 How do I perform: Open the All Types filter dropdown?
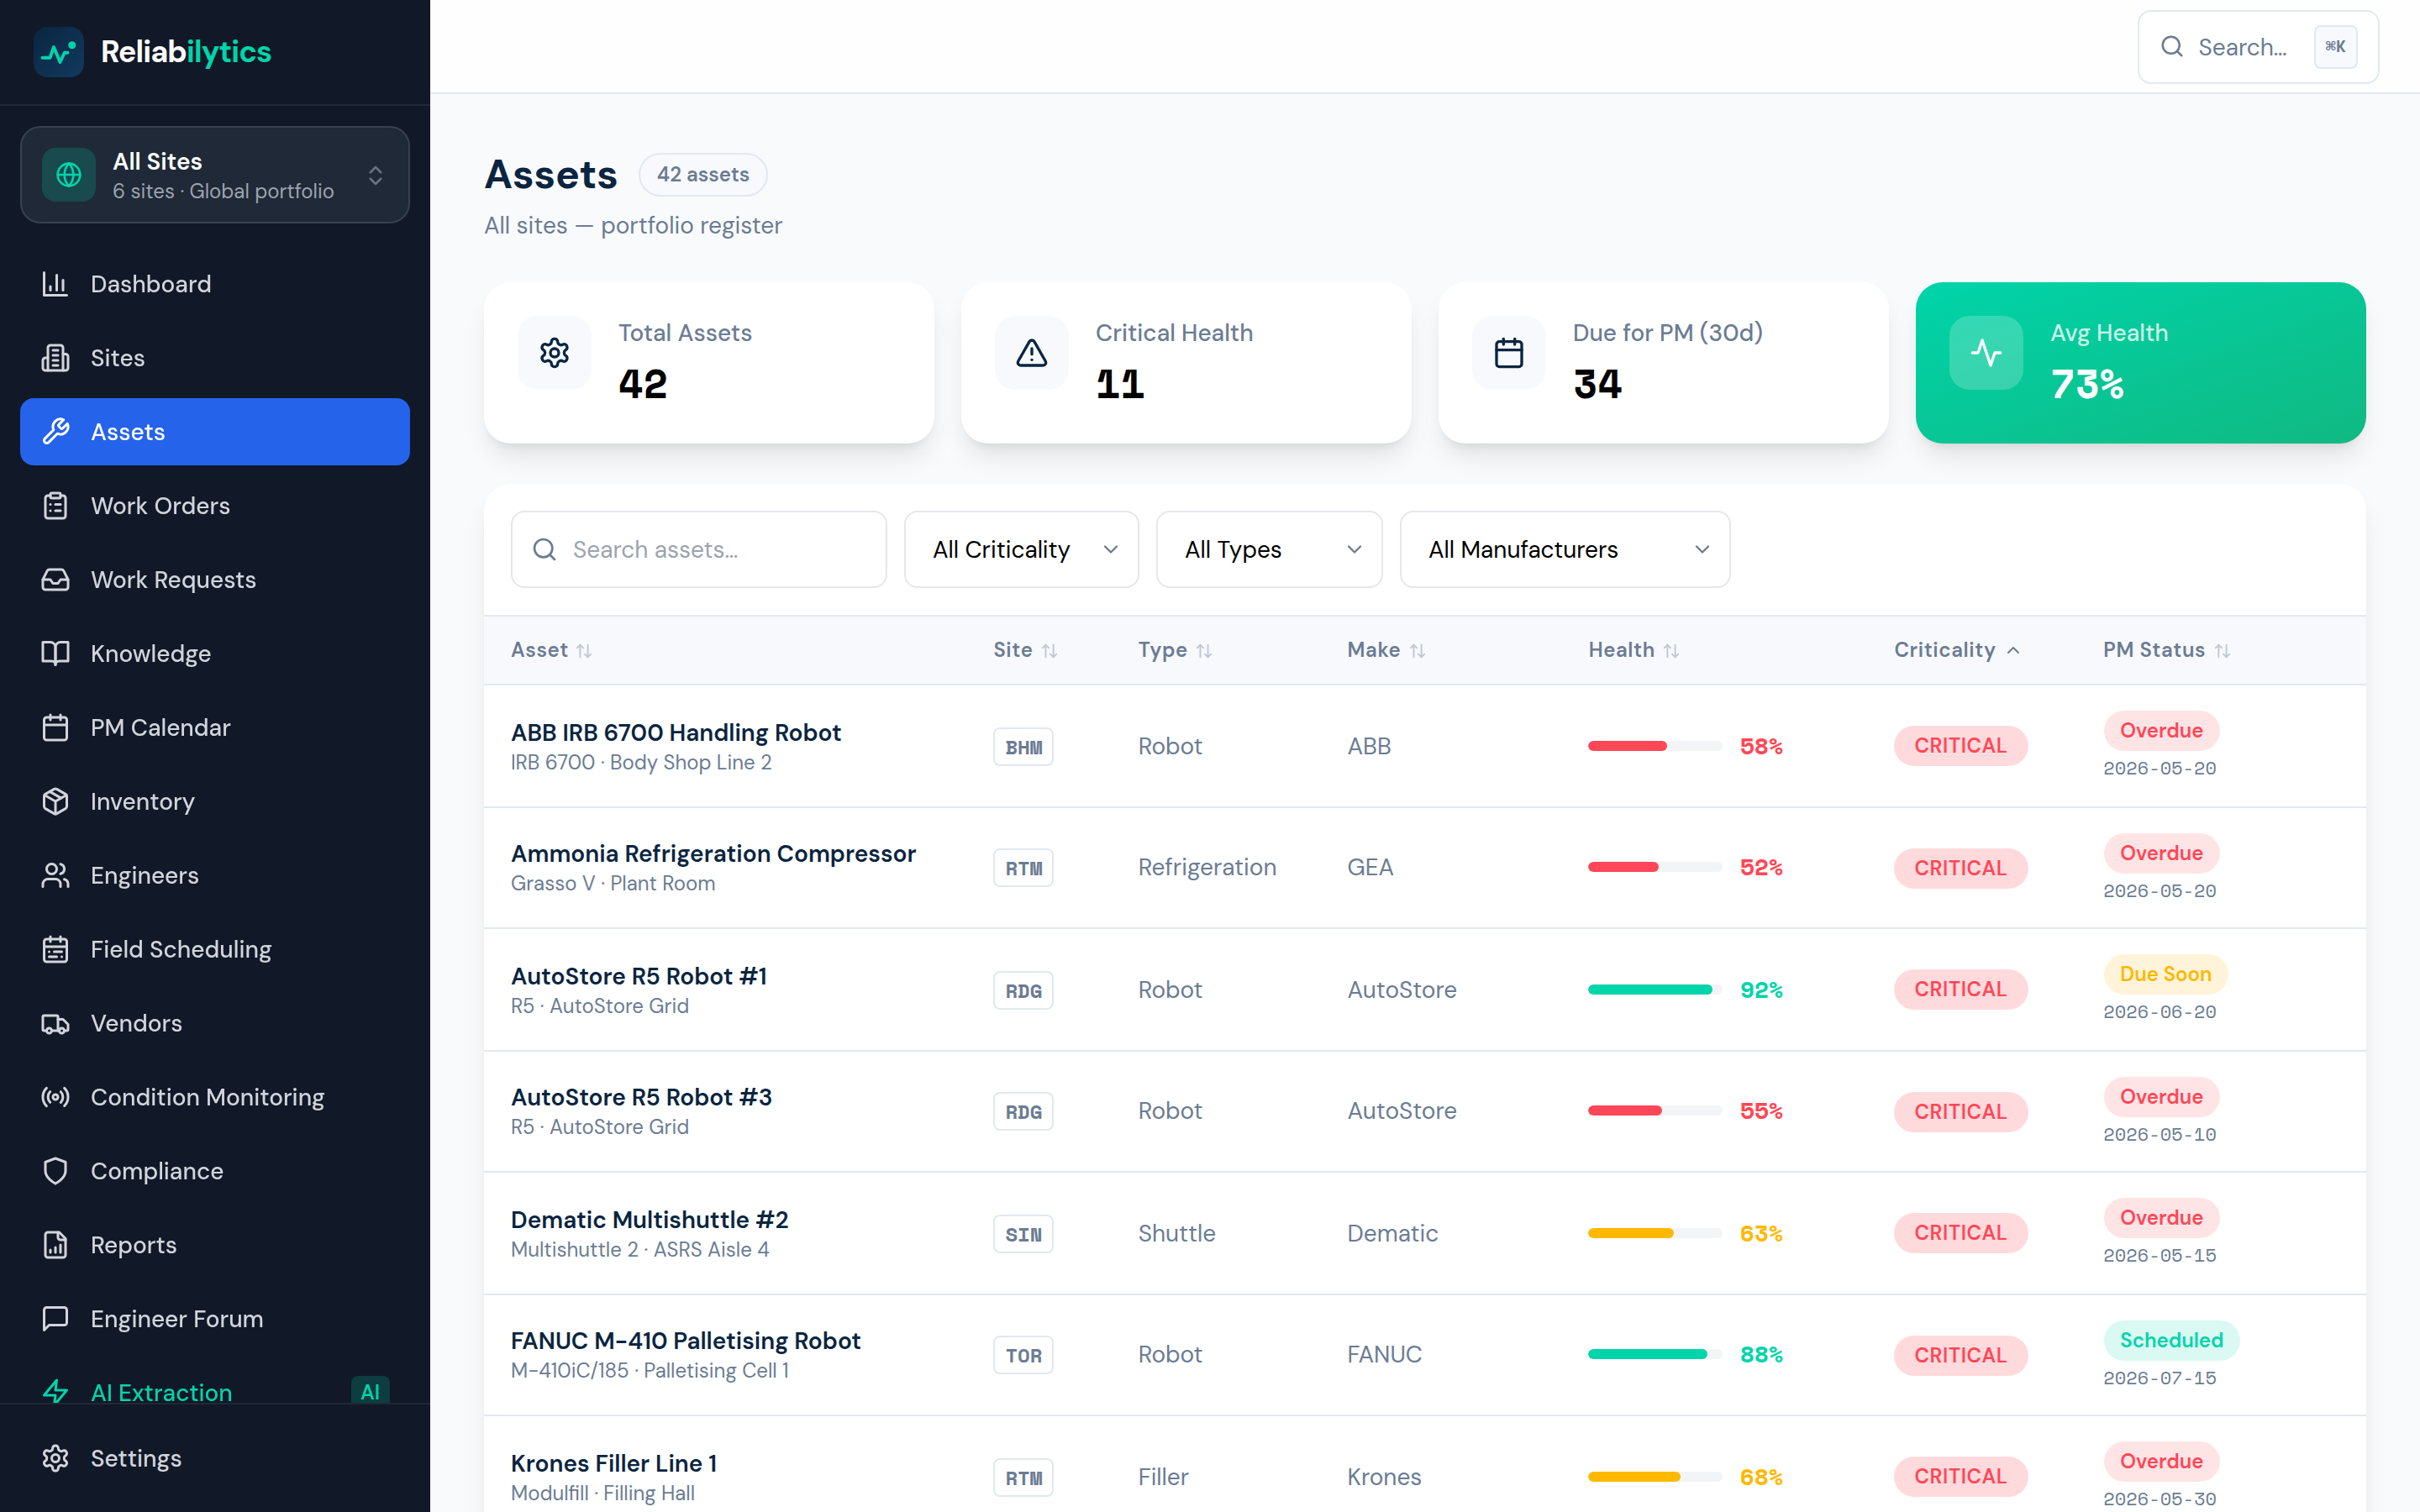1269,550
